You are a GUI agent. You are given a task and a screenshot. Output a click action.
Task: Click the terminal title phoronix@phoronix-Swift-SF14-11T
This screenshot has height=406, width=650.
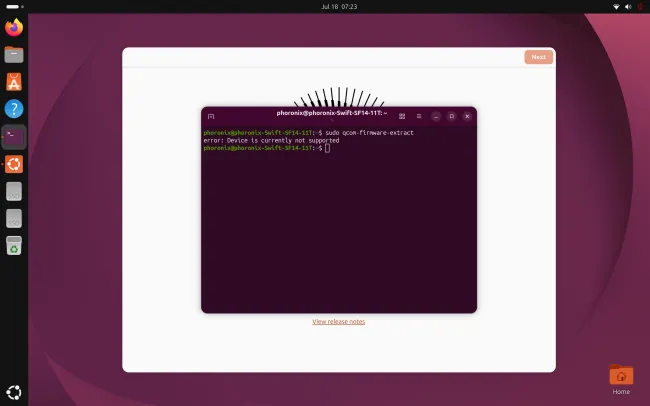(332, 113)
